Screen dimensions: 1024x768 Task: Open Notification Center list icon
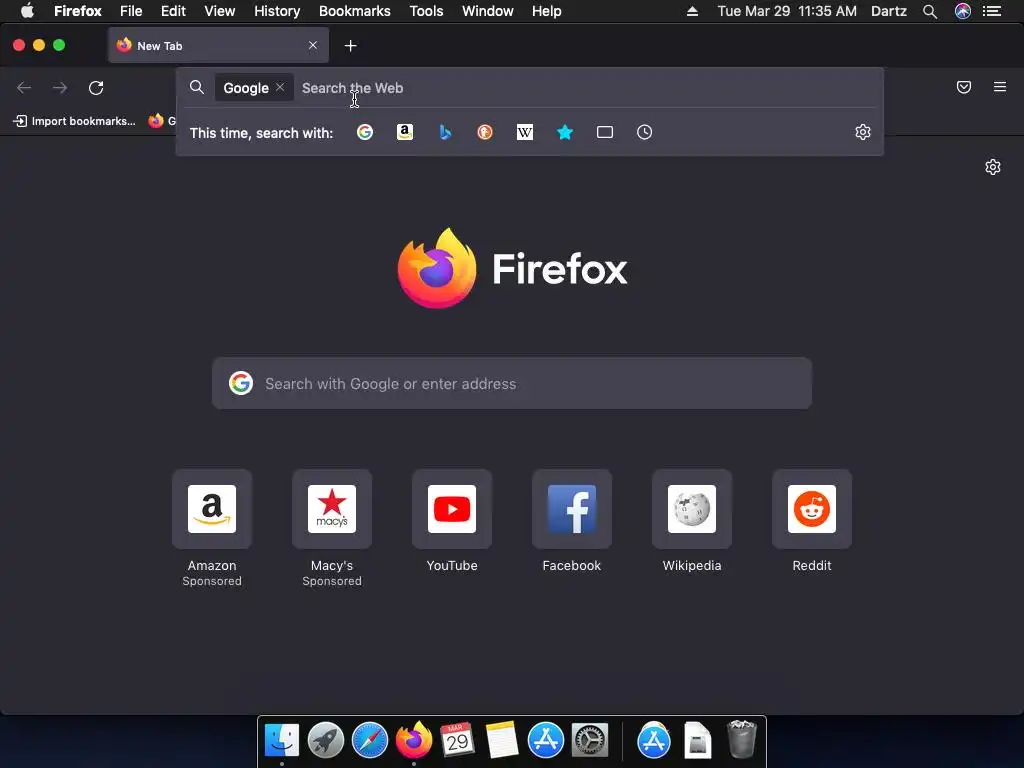pyautogui.click(x=992, y=11)
